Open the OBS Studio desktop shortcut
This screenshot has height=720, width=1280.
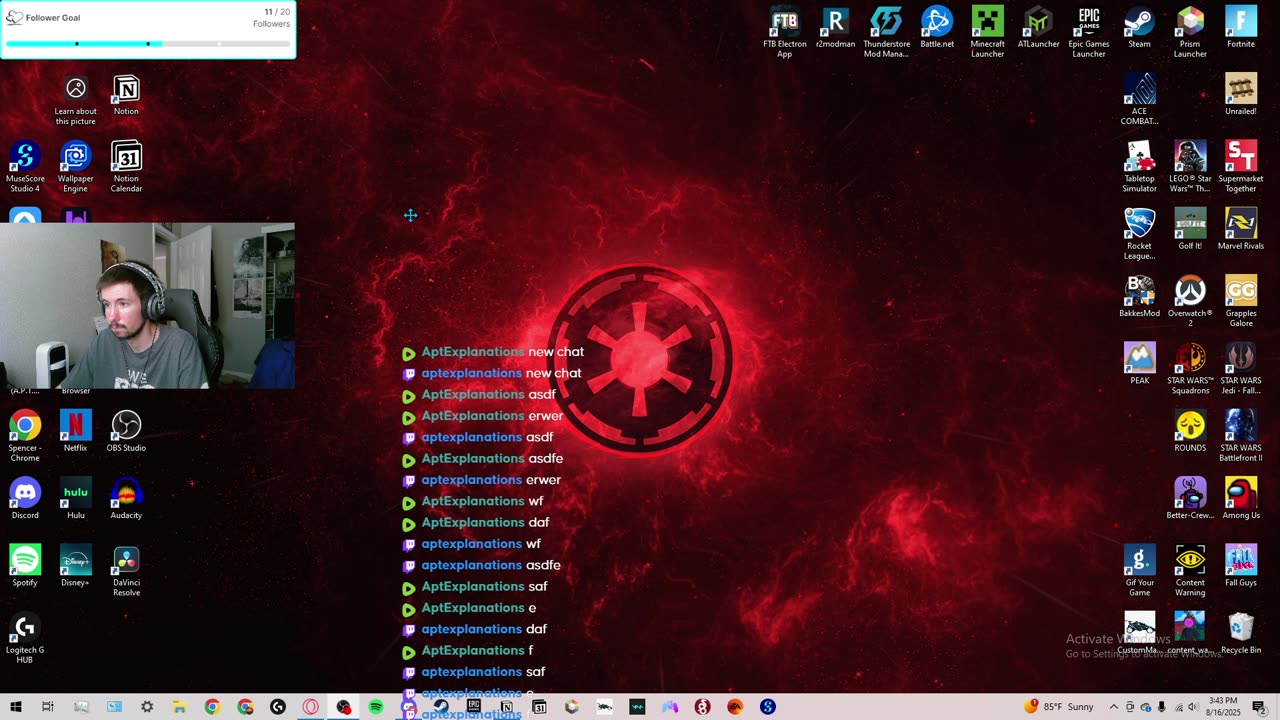[126, 431]
